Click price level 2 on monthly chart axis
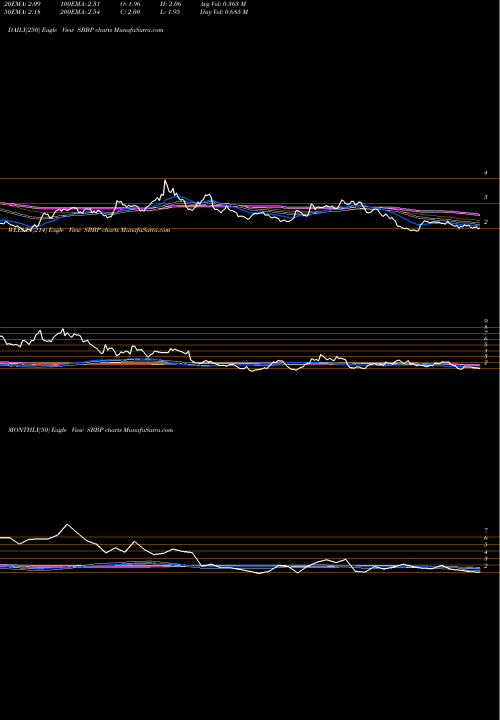 (x=486, y=566)
